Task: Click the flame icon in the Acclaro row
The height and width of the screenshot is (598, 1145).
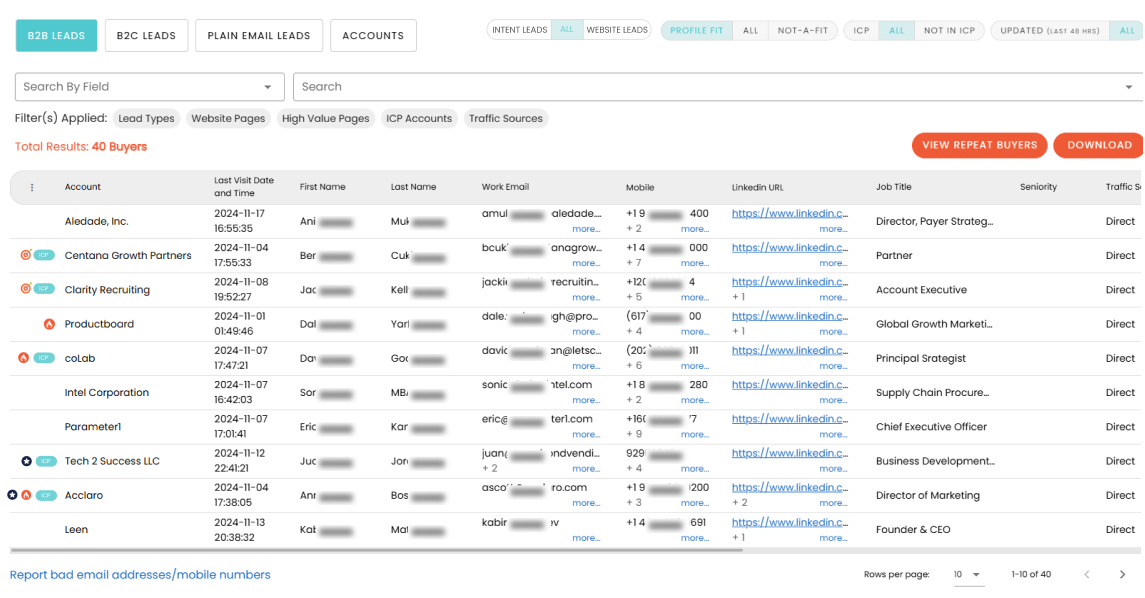Action: (x=26, y=495)
